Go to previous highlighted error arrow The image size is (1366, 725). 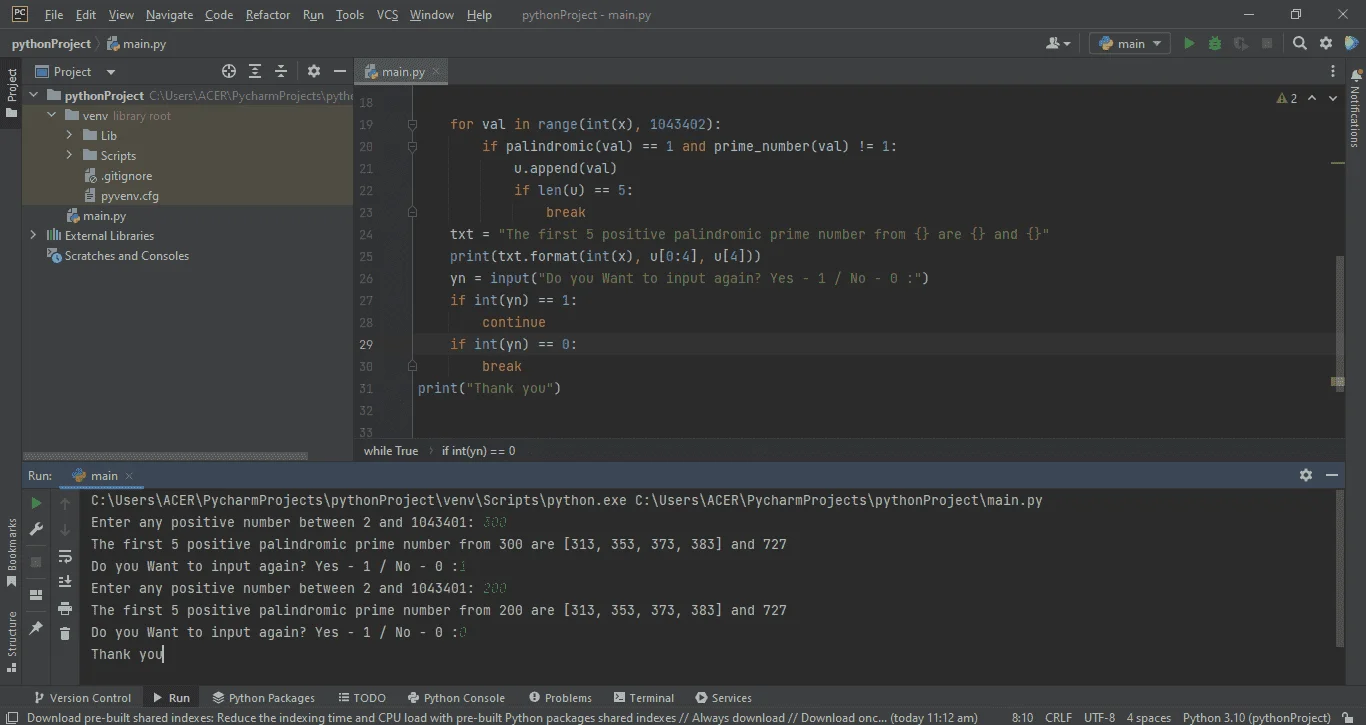tap(1312, 98)
